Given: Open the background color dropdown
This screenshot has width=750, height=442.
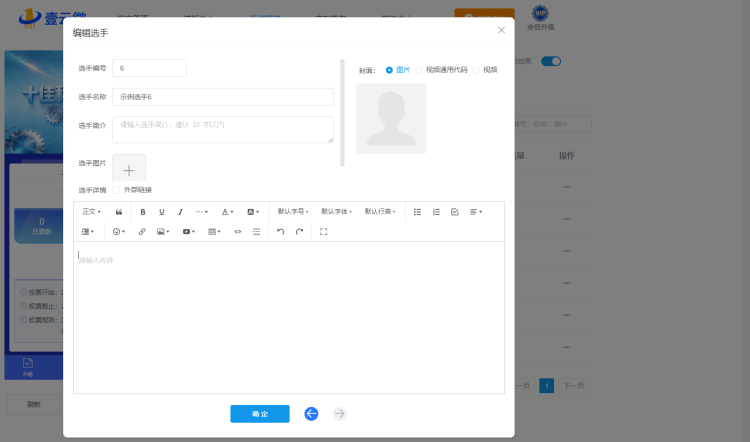Looking at the screenshot, I should (253, 212).
